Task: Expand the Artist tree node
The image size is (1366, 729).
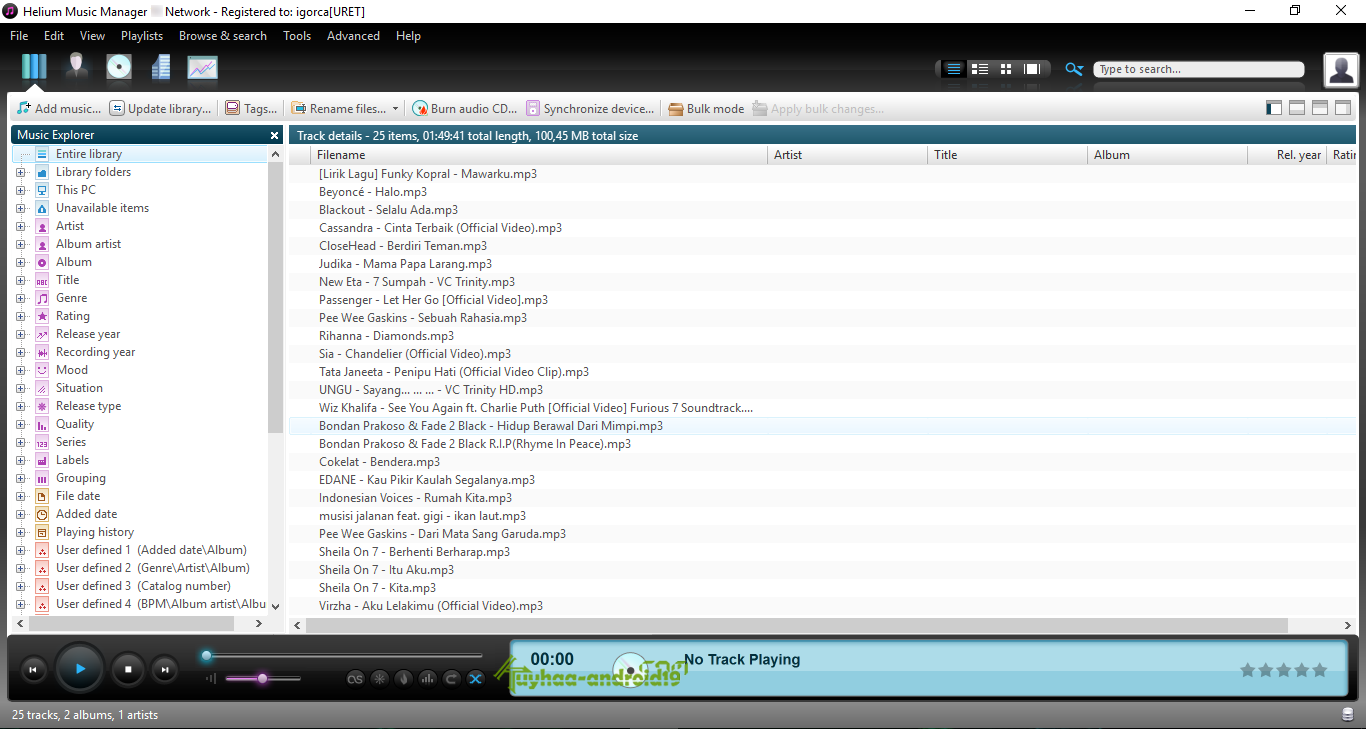Action: pos(20,226)
